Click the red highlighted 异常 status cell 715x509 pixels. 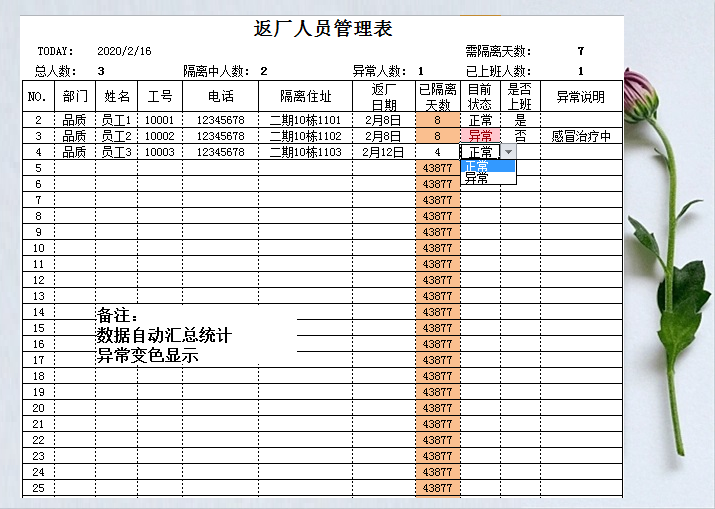click(x=480, y=136)
